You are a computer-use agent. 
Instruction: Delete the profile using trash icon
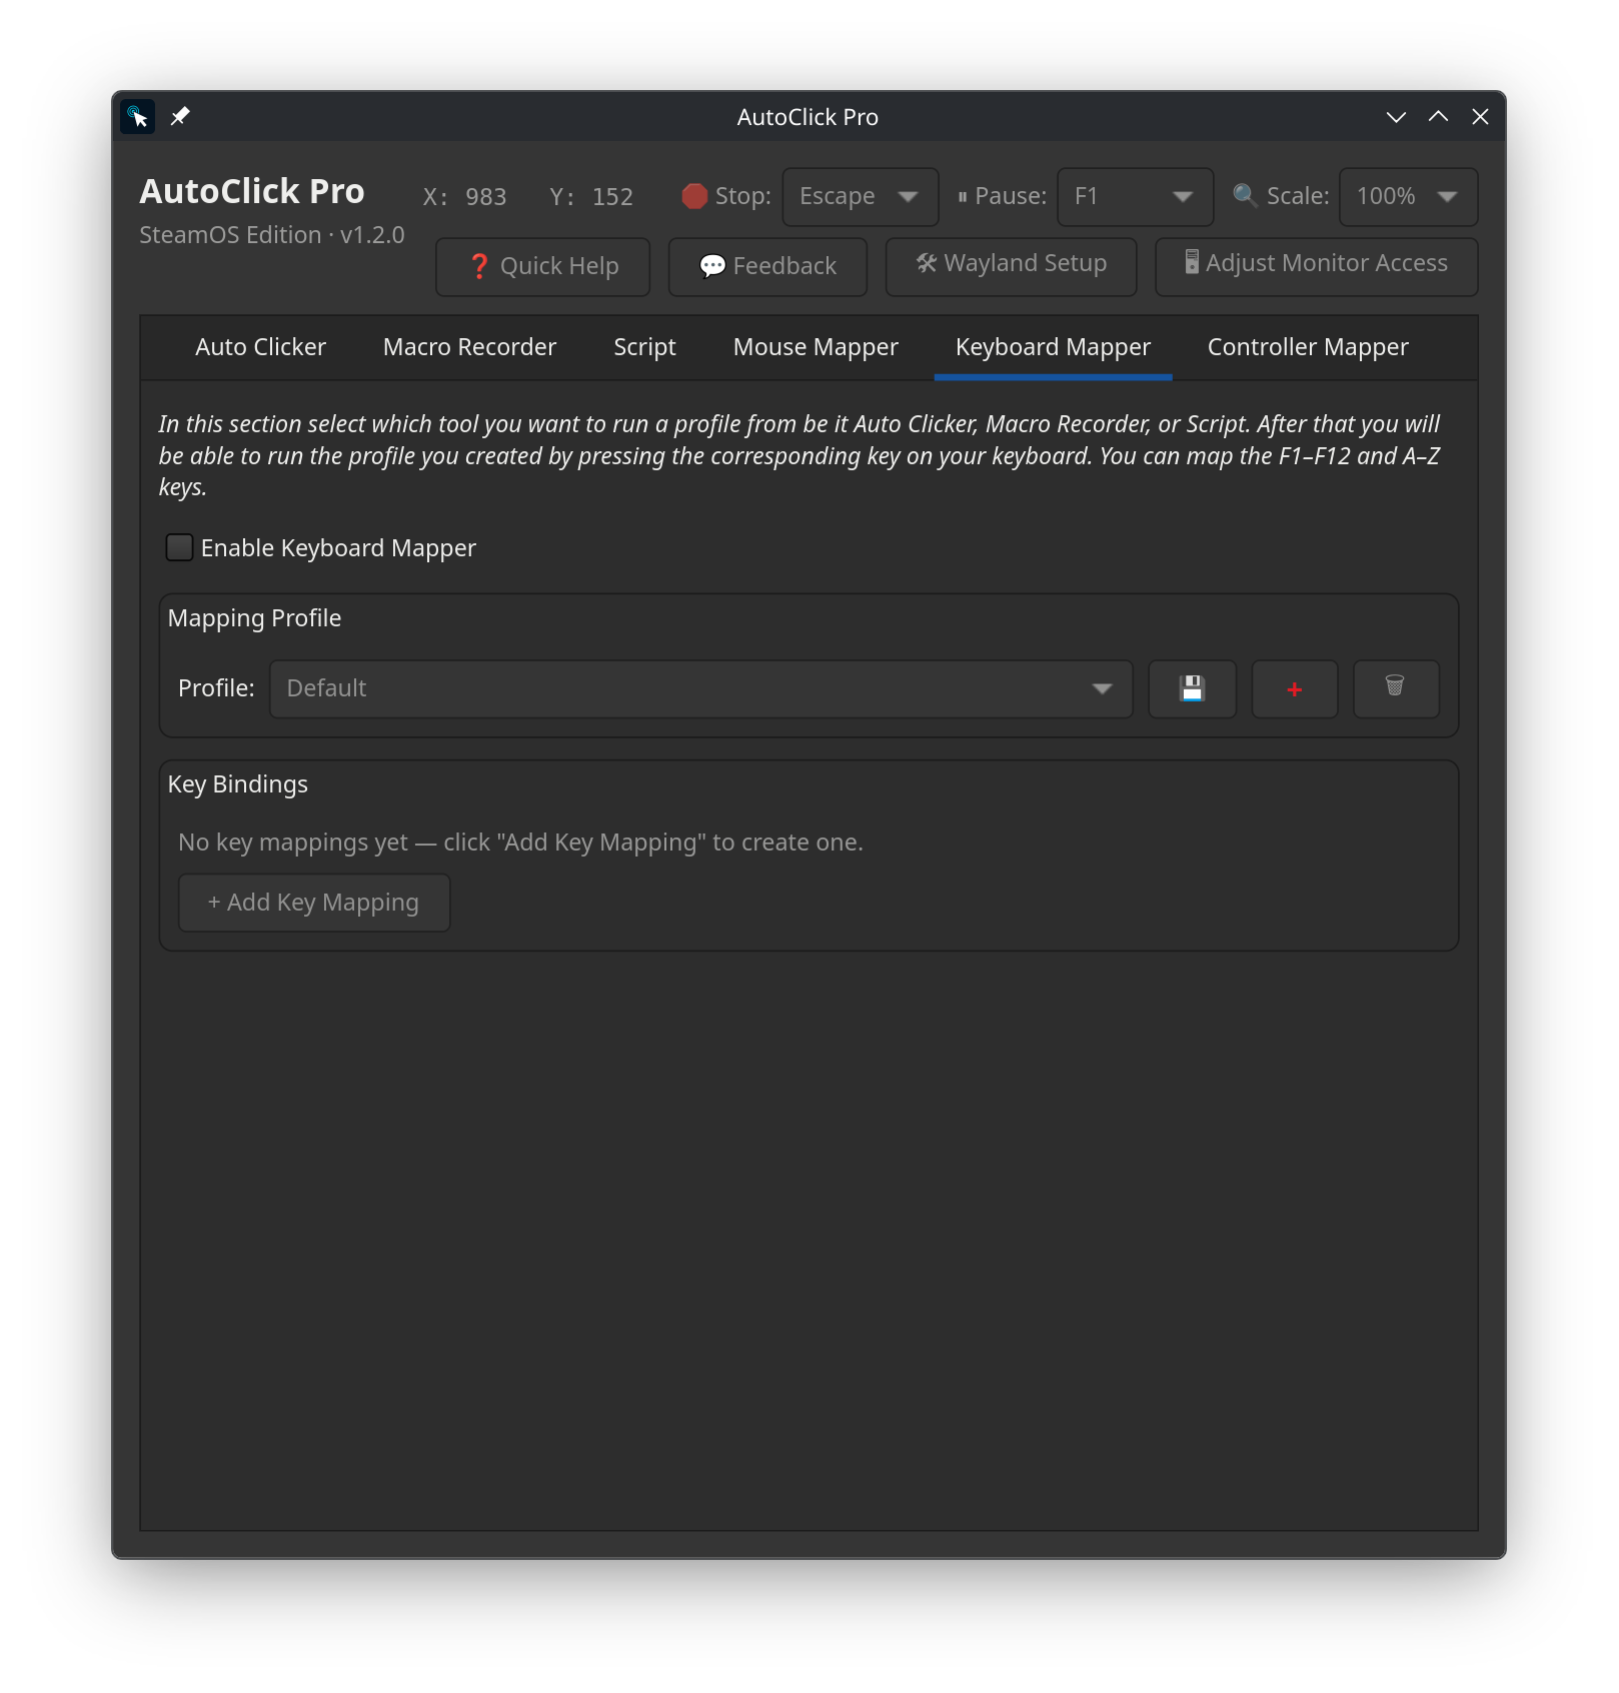(x=1395, y=689)
